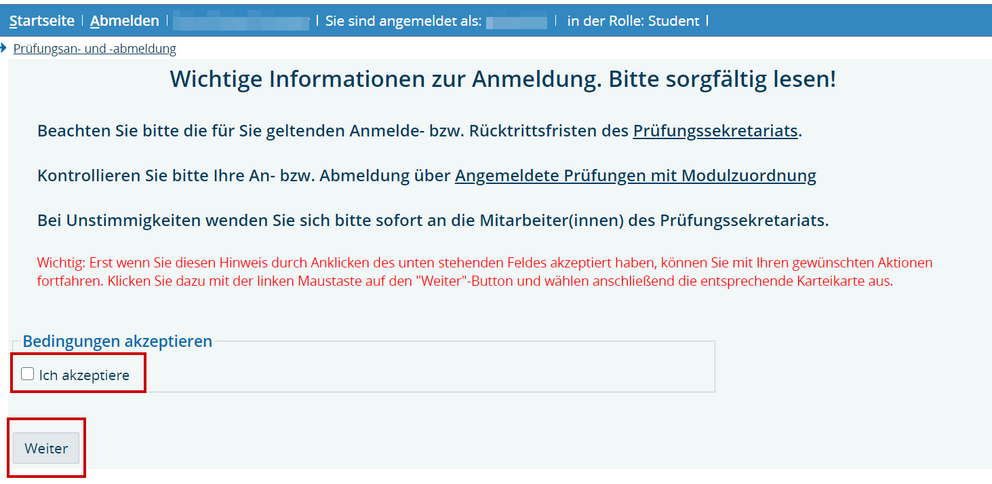This screenshot has width=992, height=484.
Task: Click the 'Bedingungen akzeptieren' fieldset legend
Action: tap(117, 341)
